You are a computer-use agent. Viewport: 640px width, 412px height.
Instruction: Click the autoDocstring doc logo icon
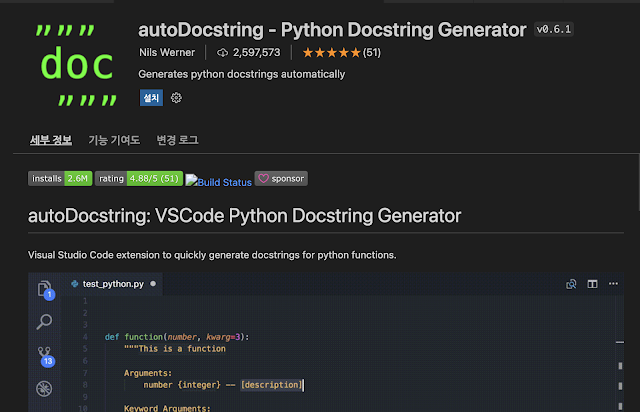pyautogui.click(x=77, y=65)
